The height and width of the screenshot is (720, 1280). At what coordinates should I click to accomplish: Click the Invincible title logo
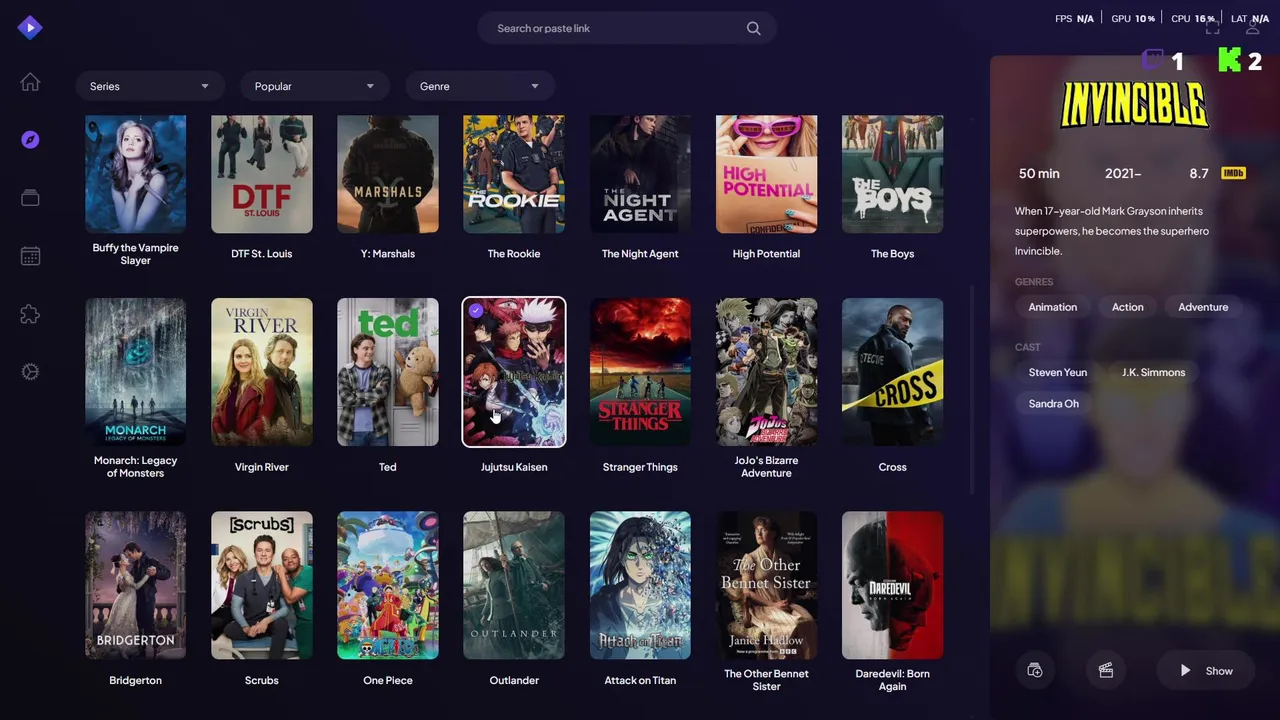[x=1134, y=105]
